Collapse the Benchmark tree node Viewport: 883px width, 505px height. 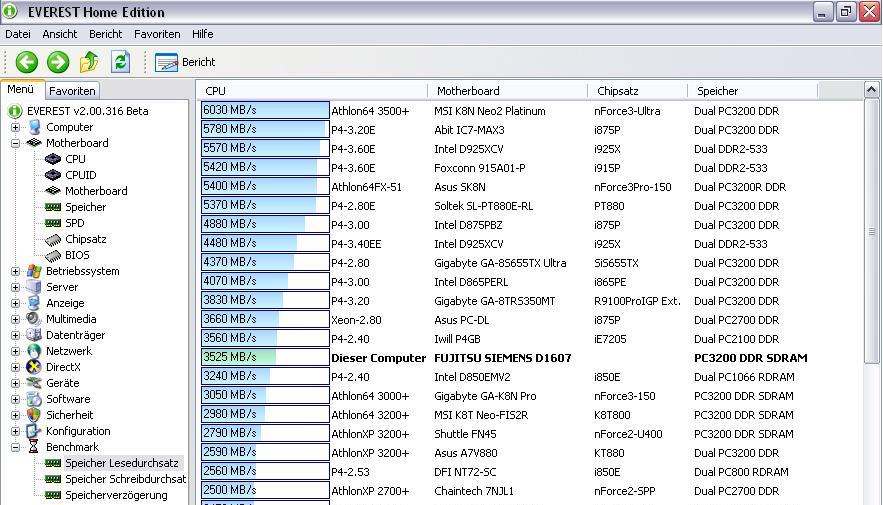coord(16,448)
